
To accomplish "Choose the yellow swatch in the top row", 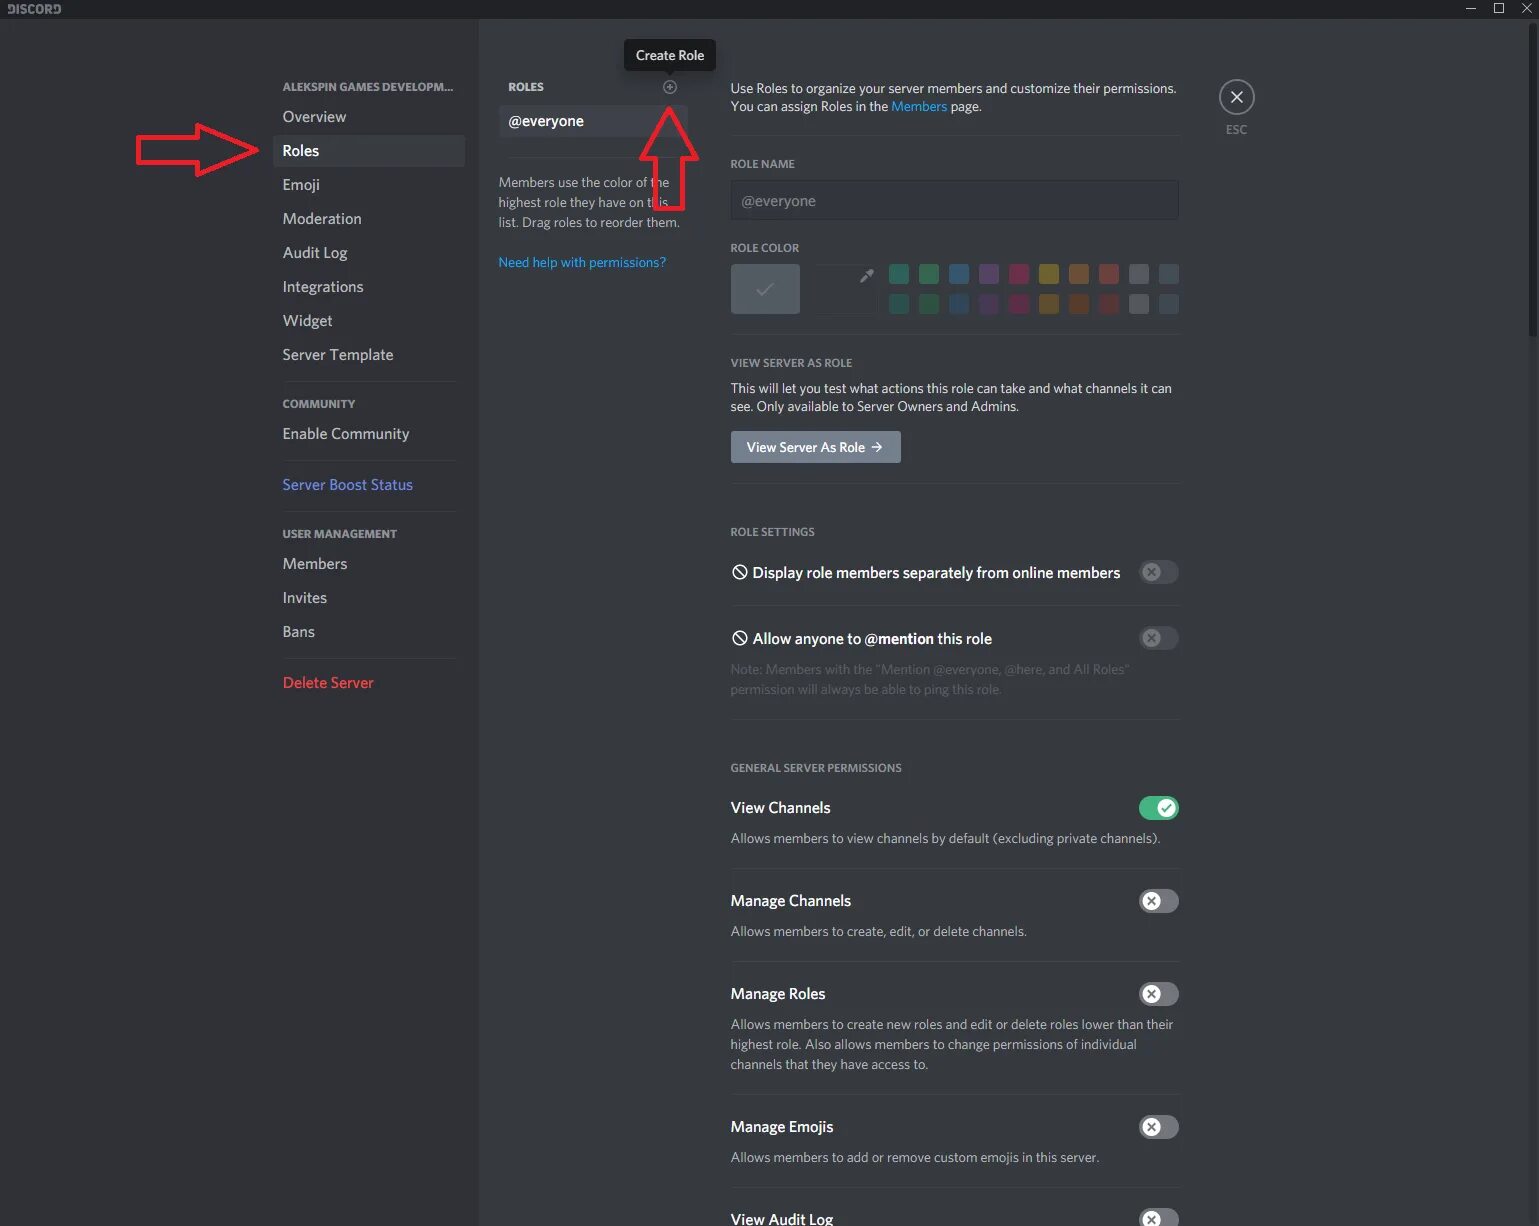I will [x=1049, y=274].
